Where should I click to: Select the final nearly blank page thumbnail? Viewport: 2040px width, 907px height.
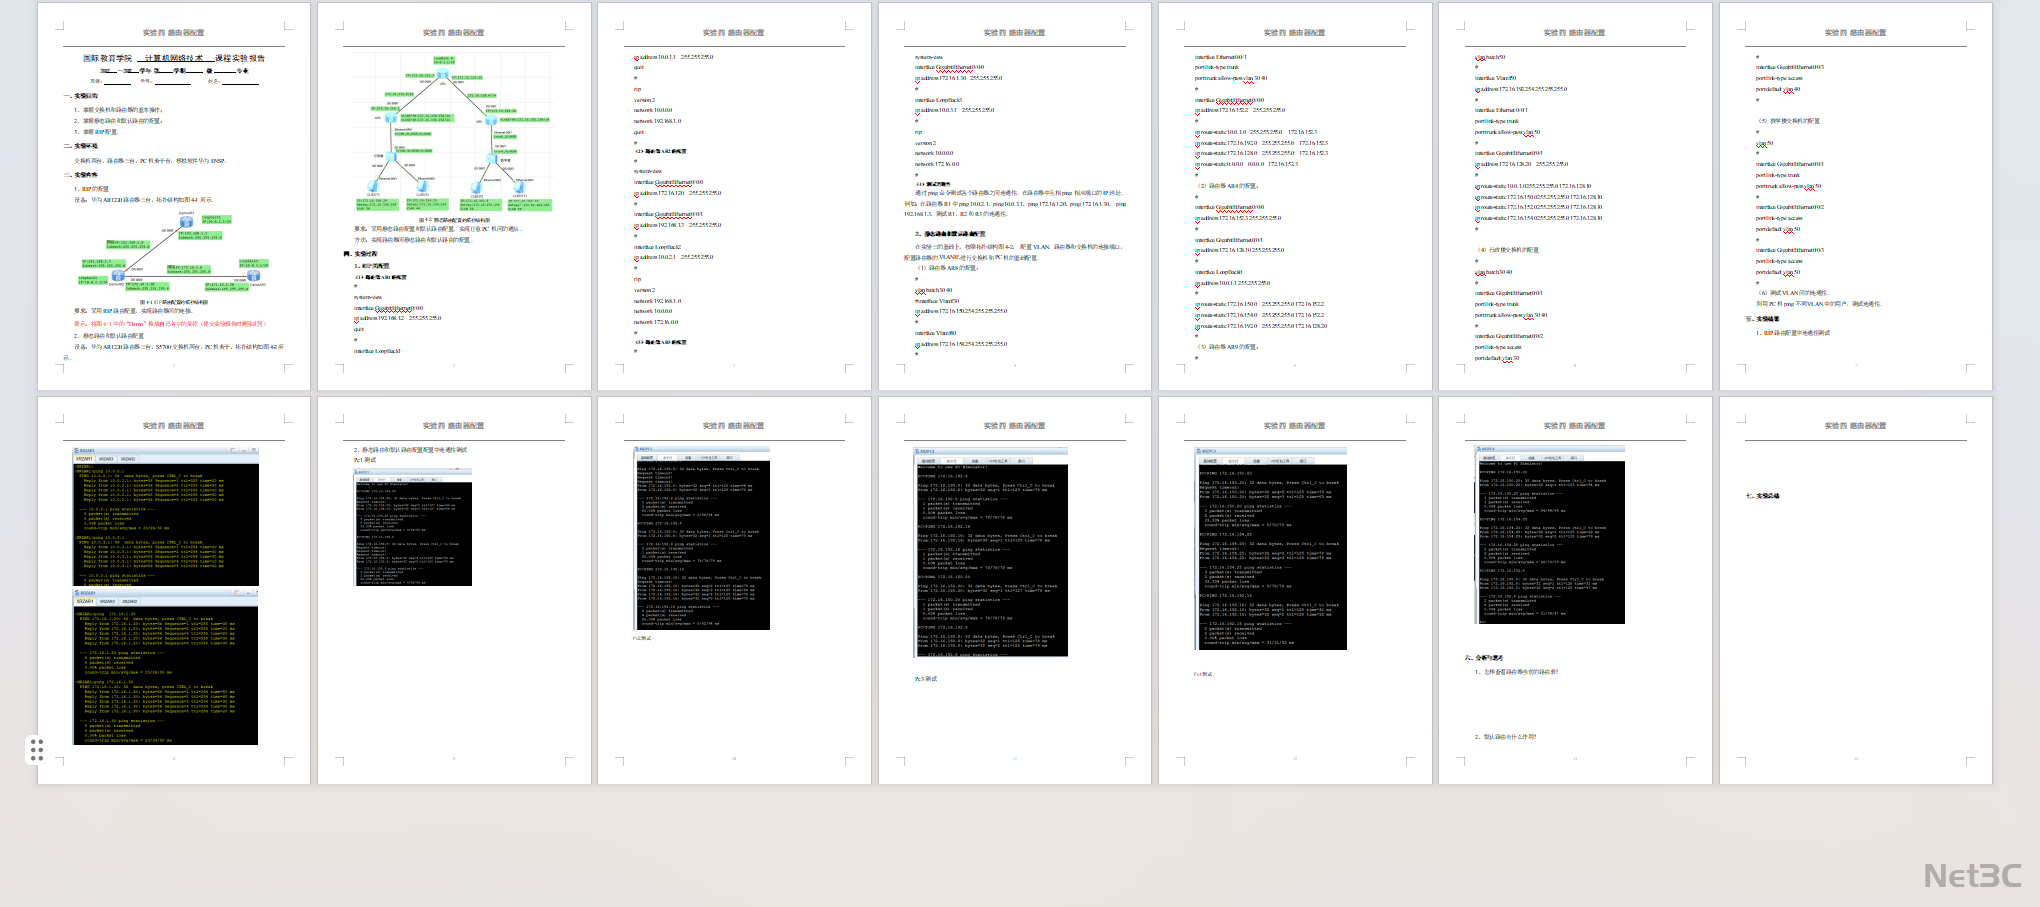click(x=1855, y=590)
